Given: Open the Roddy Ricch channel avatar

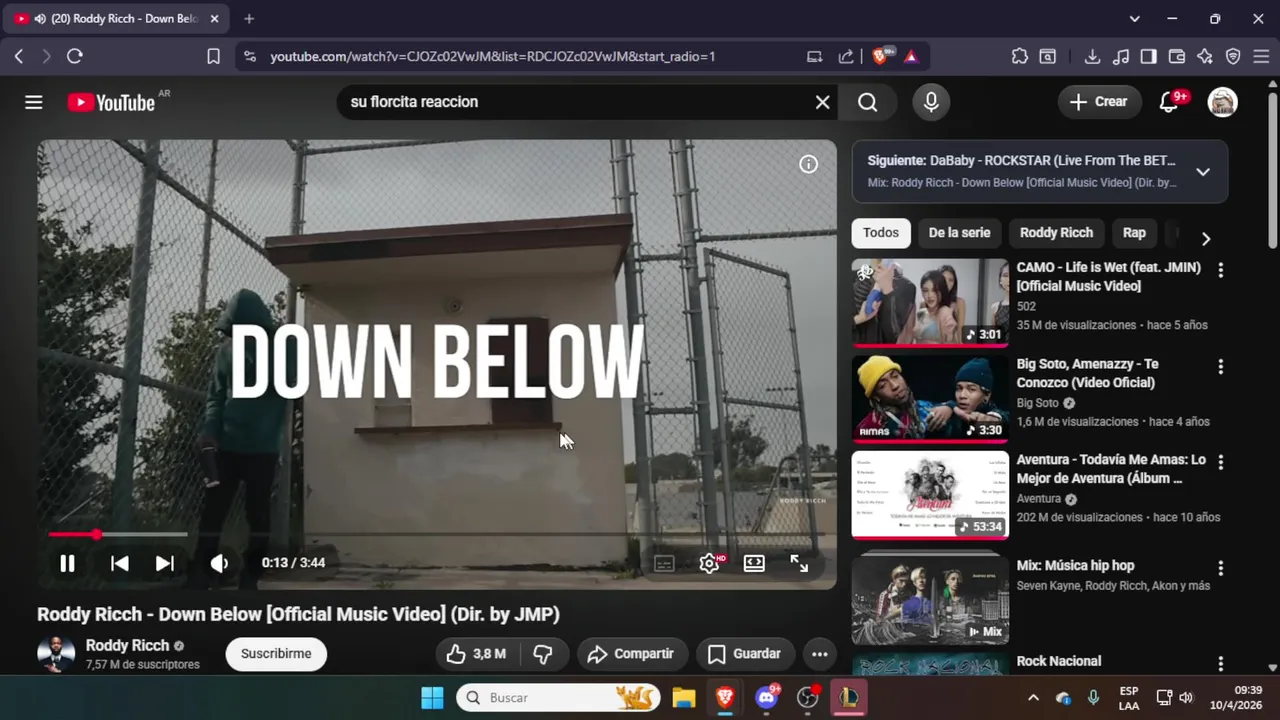Looking at the screenshot, I should click(56, 654).
